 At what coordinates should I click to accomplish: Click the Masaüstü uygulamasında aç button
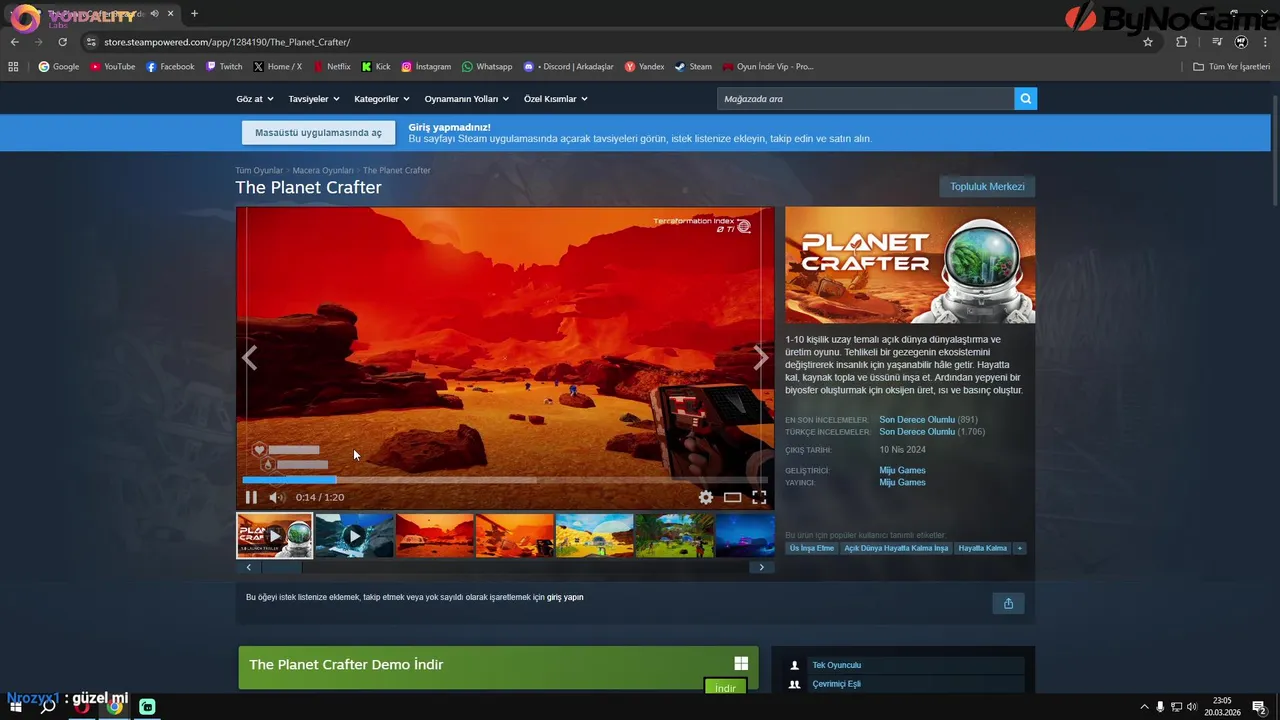pos(318,133)
